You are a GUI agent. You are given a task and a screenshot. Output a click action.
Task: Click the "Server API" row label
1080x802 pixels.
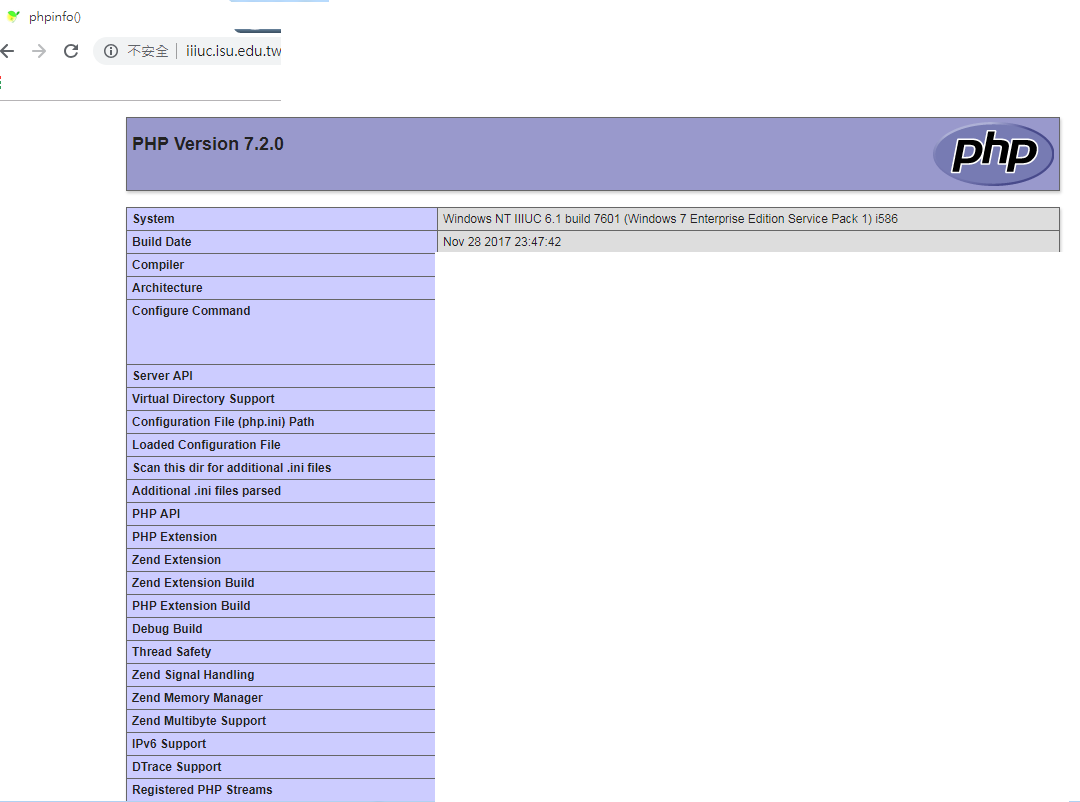(x=163, y=376)
